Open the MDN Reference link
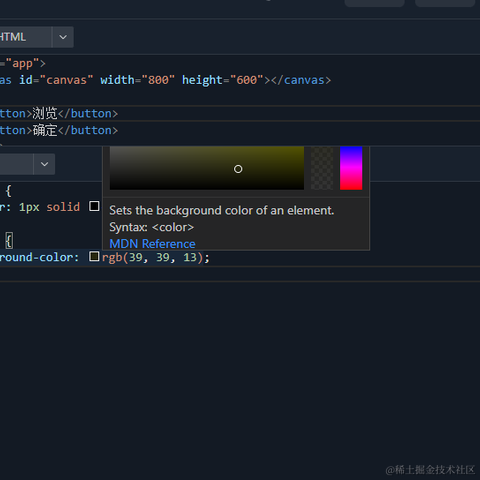Screen dimensions: 480x480 click(x=152, y=244)
